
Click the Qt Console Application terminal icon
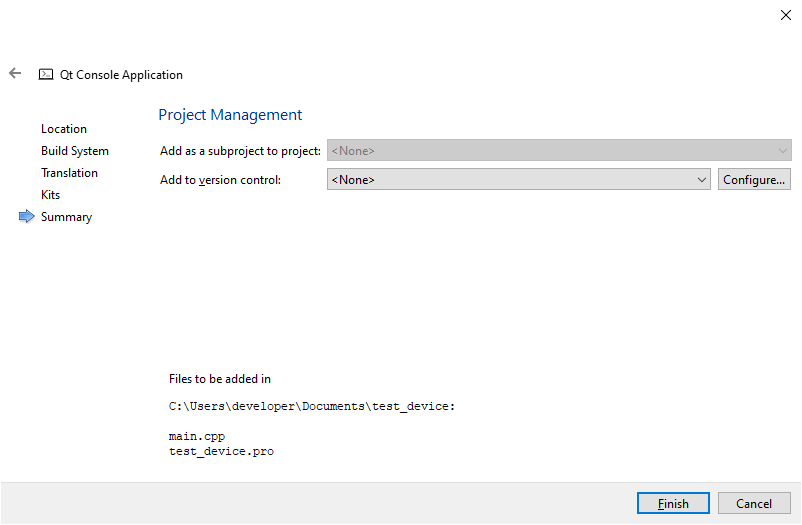click(46, 75)
